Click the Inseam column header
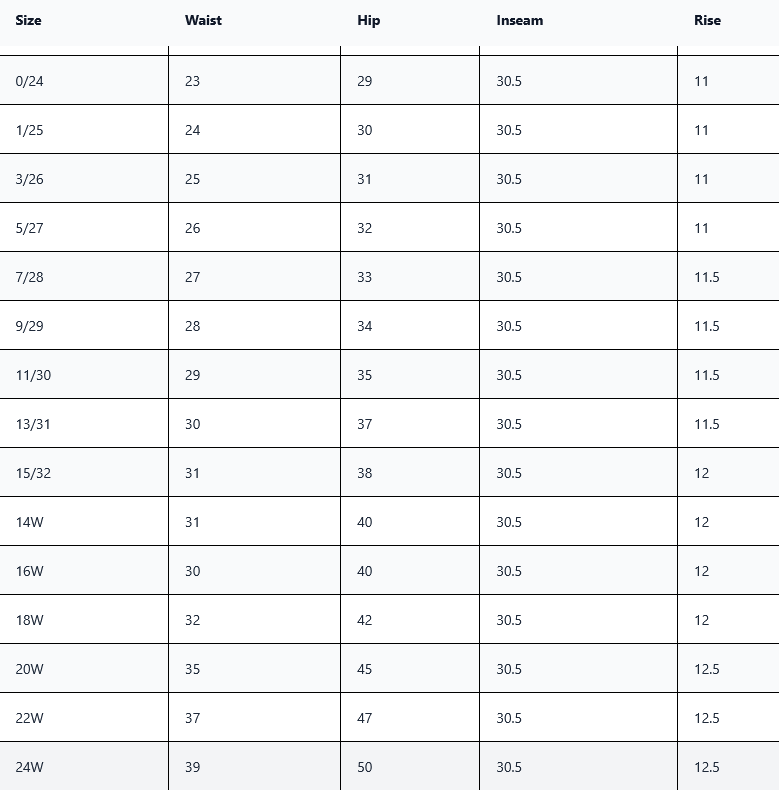 point(520,20)
